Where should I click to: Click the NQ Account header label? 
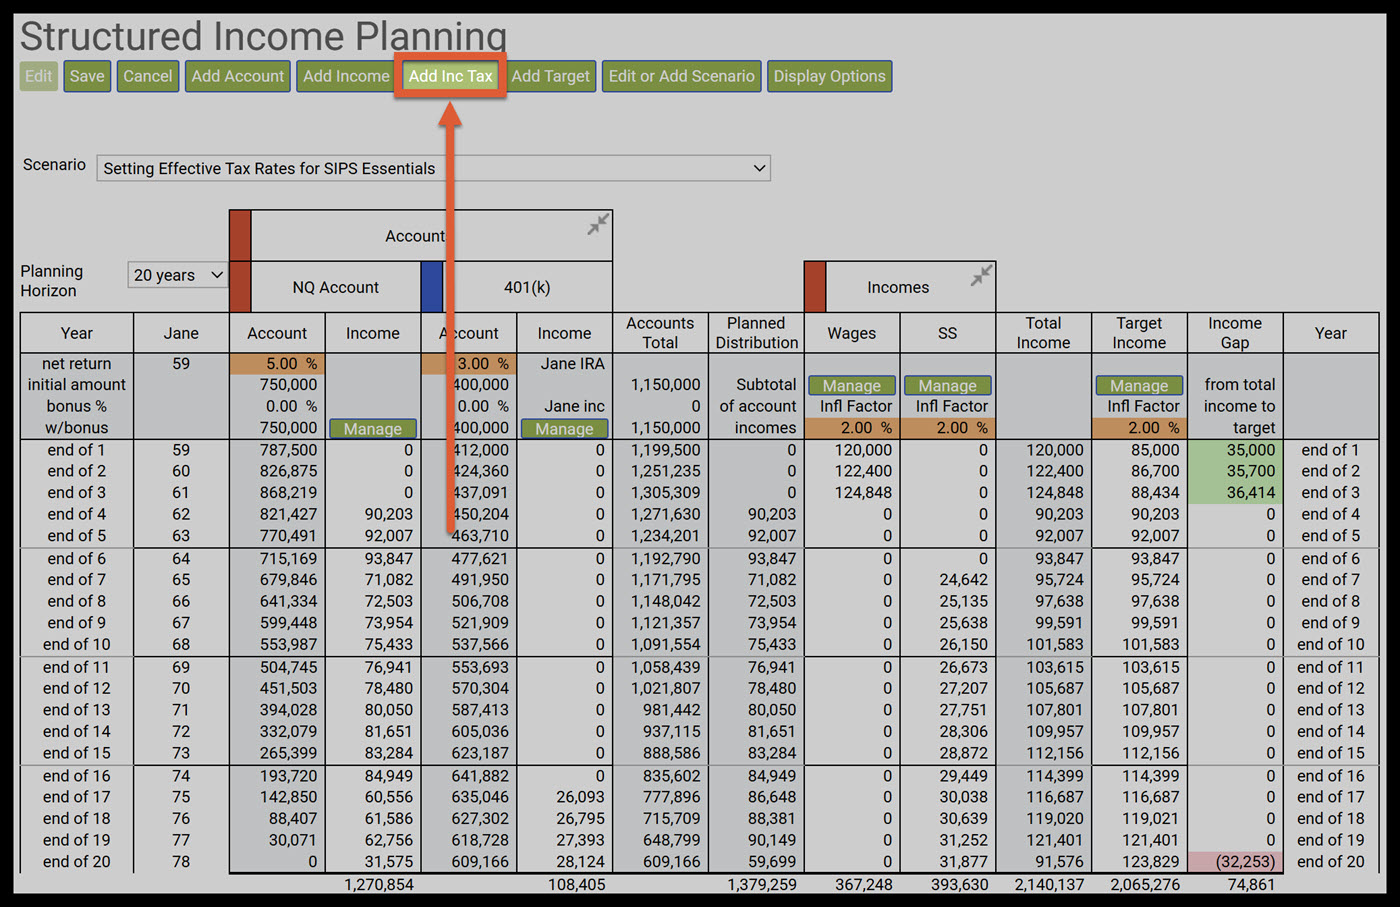(336, 287)
